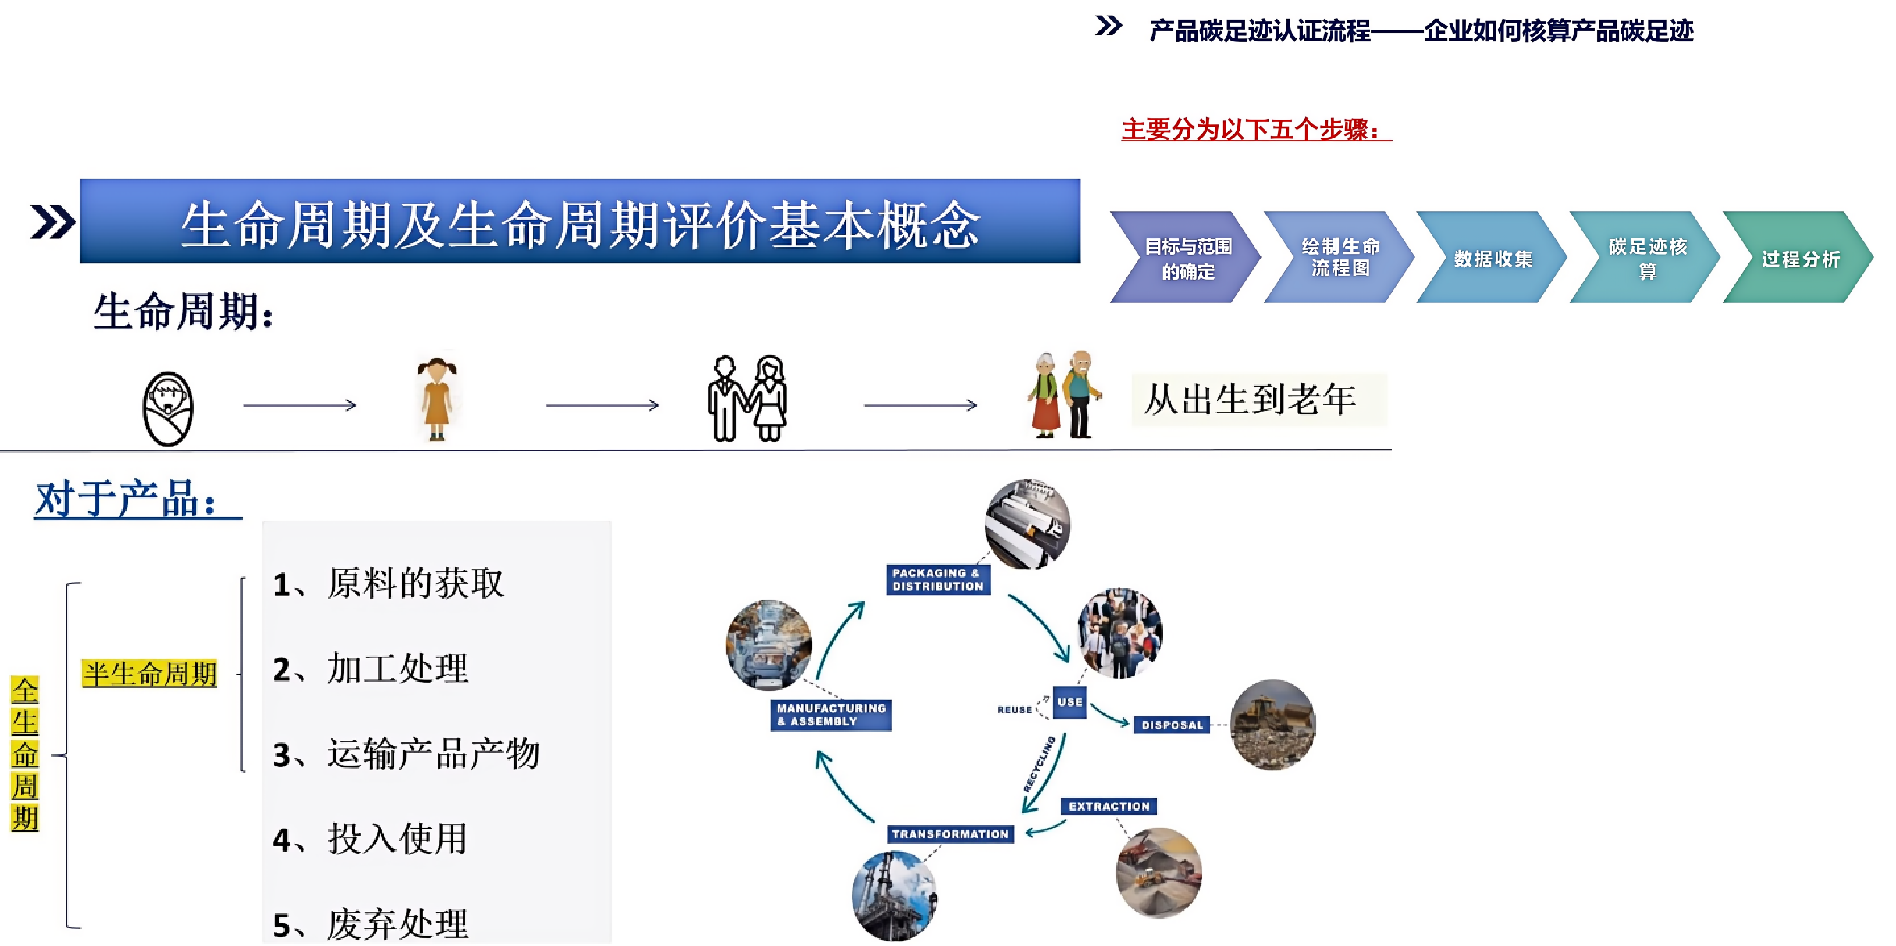Screen dimensions: 1896x946
Task: Click the landfill disposal circular photo
Action: (1272, 724)
